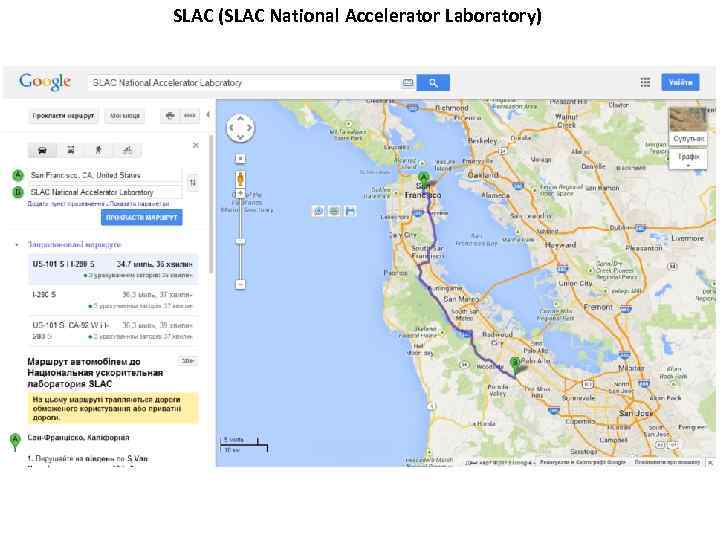Open the 'Трафік' layers dropdown

[688, 159]
